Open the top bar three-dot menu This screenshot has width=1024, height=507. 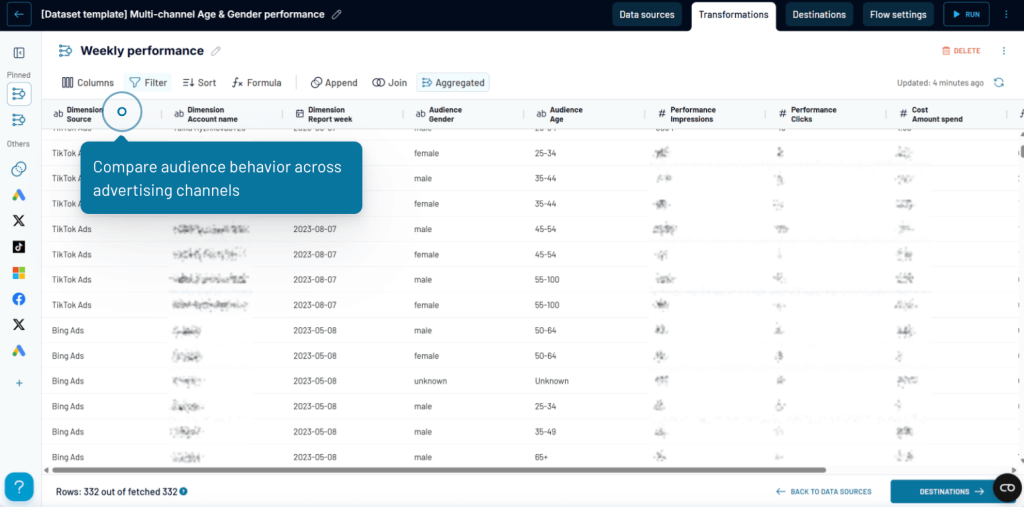tap(1005, 15)
